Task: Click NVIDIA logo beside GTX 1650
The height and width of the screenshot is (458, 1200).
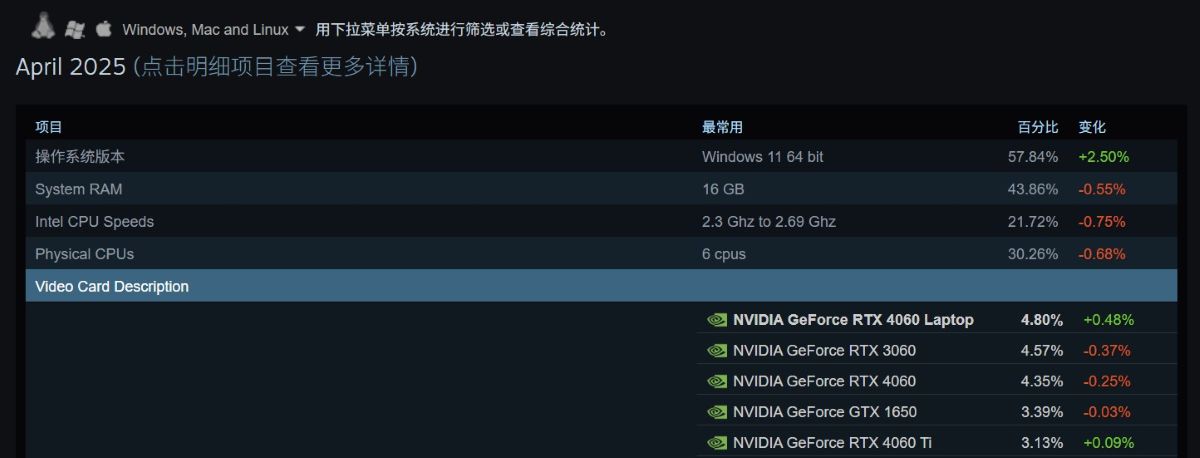Action: click(717, 412)
